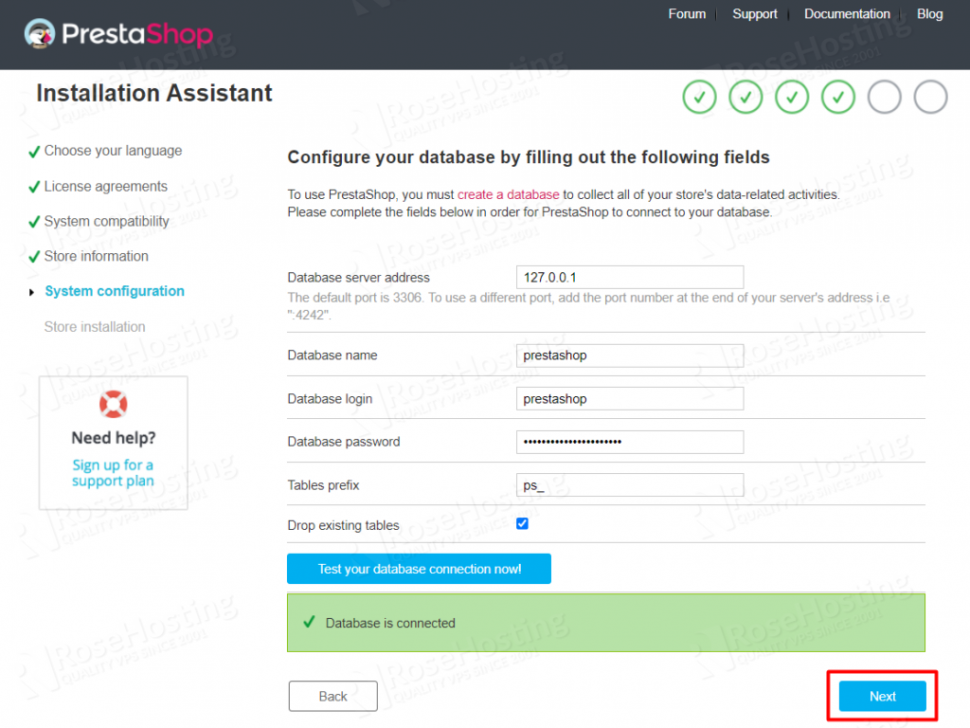This screenshot has height=728, width=970.
Task: Focus the Database server address field
Action: [630, 277]
